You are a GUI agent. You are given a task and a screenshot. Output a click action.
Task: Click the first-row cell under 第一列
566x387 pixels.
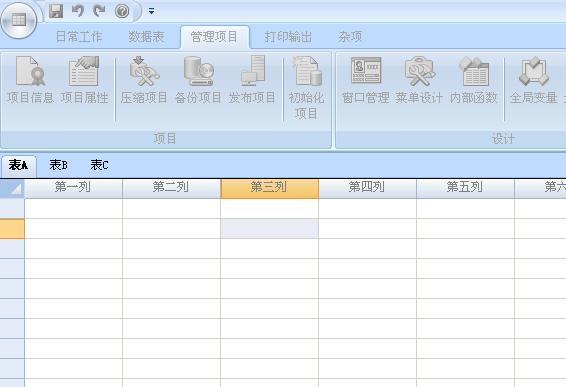pos(73,208)
